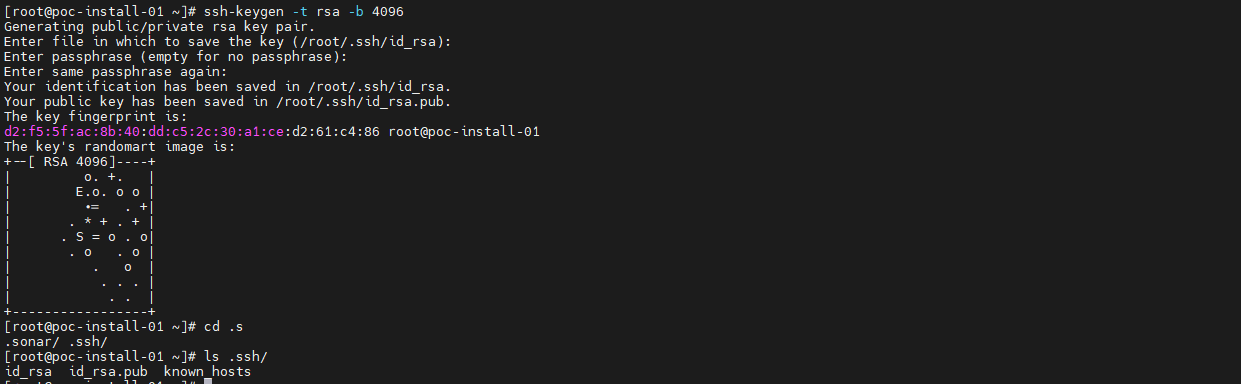Click the .ssh/ completion suggestion
Image resolution: width=1241 pixels, height=384 pixels.
tap(88, 341)
